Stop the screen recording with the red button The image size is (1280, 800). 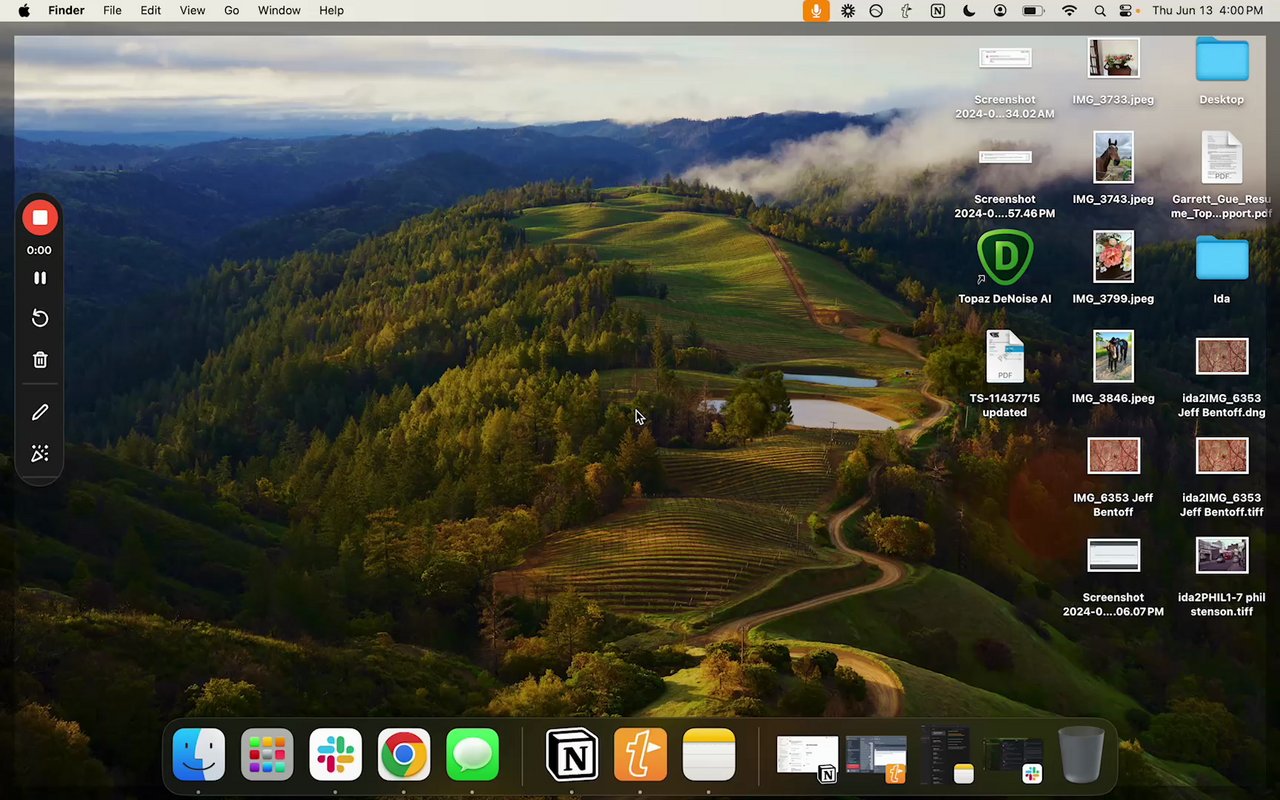pyautogui.click(x=40, y=217)
